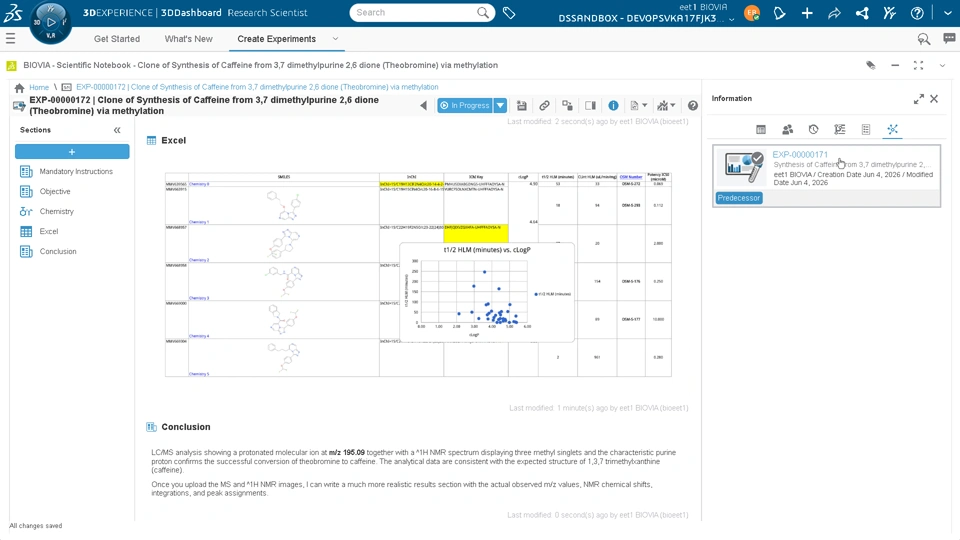Image resolution: width=960 pixels, height=540 pixels.
Task: Open the 3DEXPERIENCE compass
Action: (x=51, y=23)
